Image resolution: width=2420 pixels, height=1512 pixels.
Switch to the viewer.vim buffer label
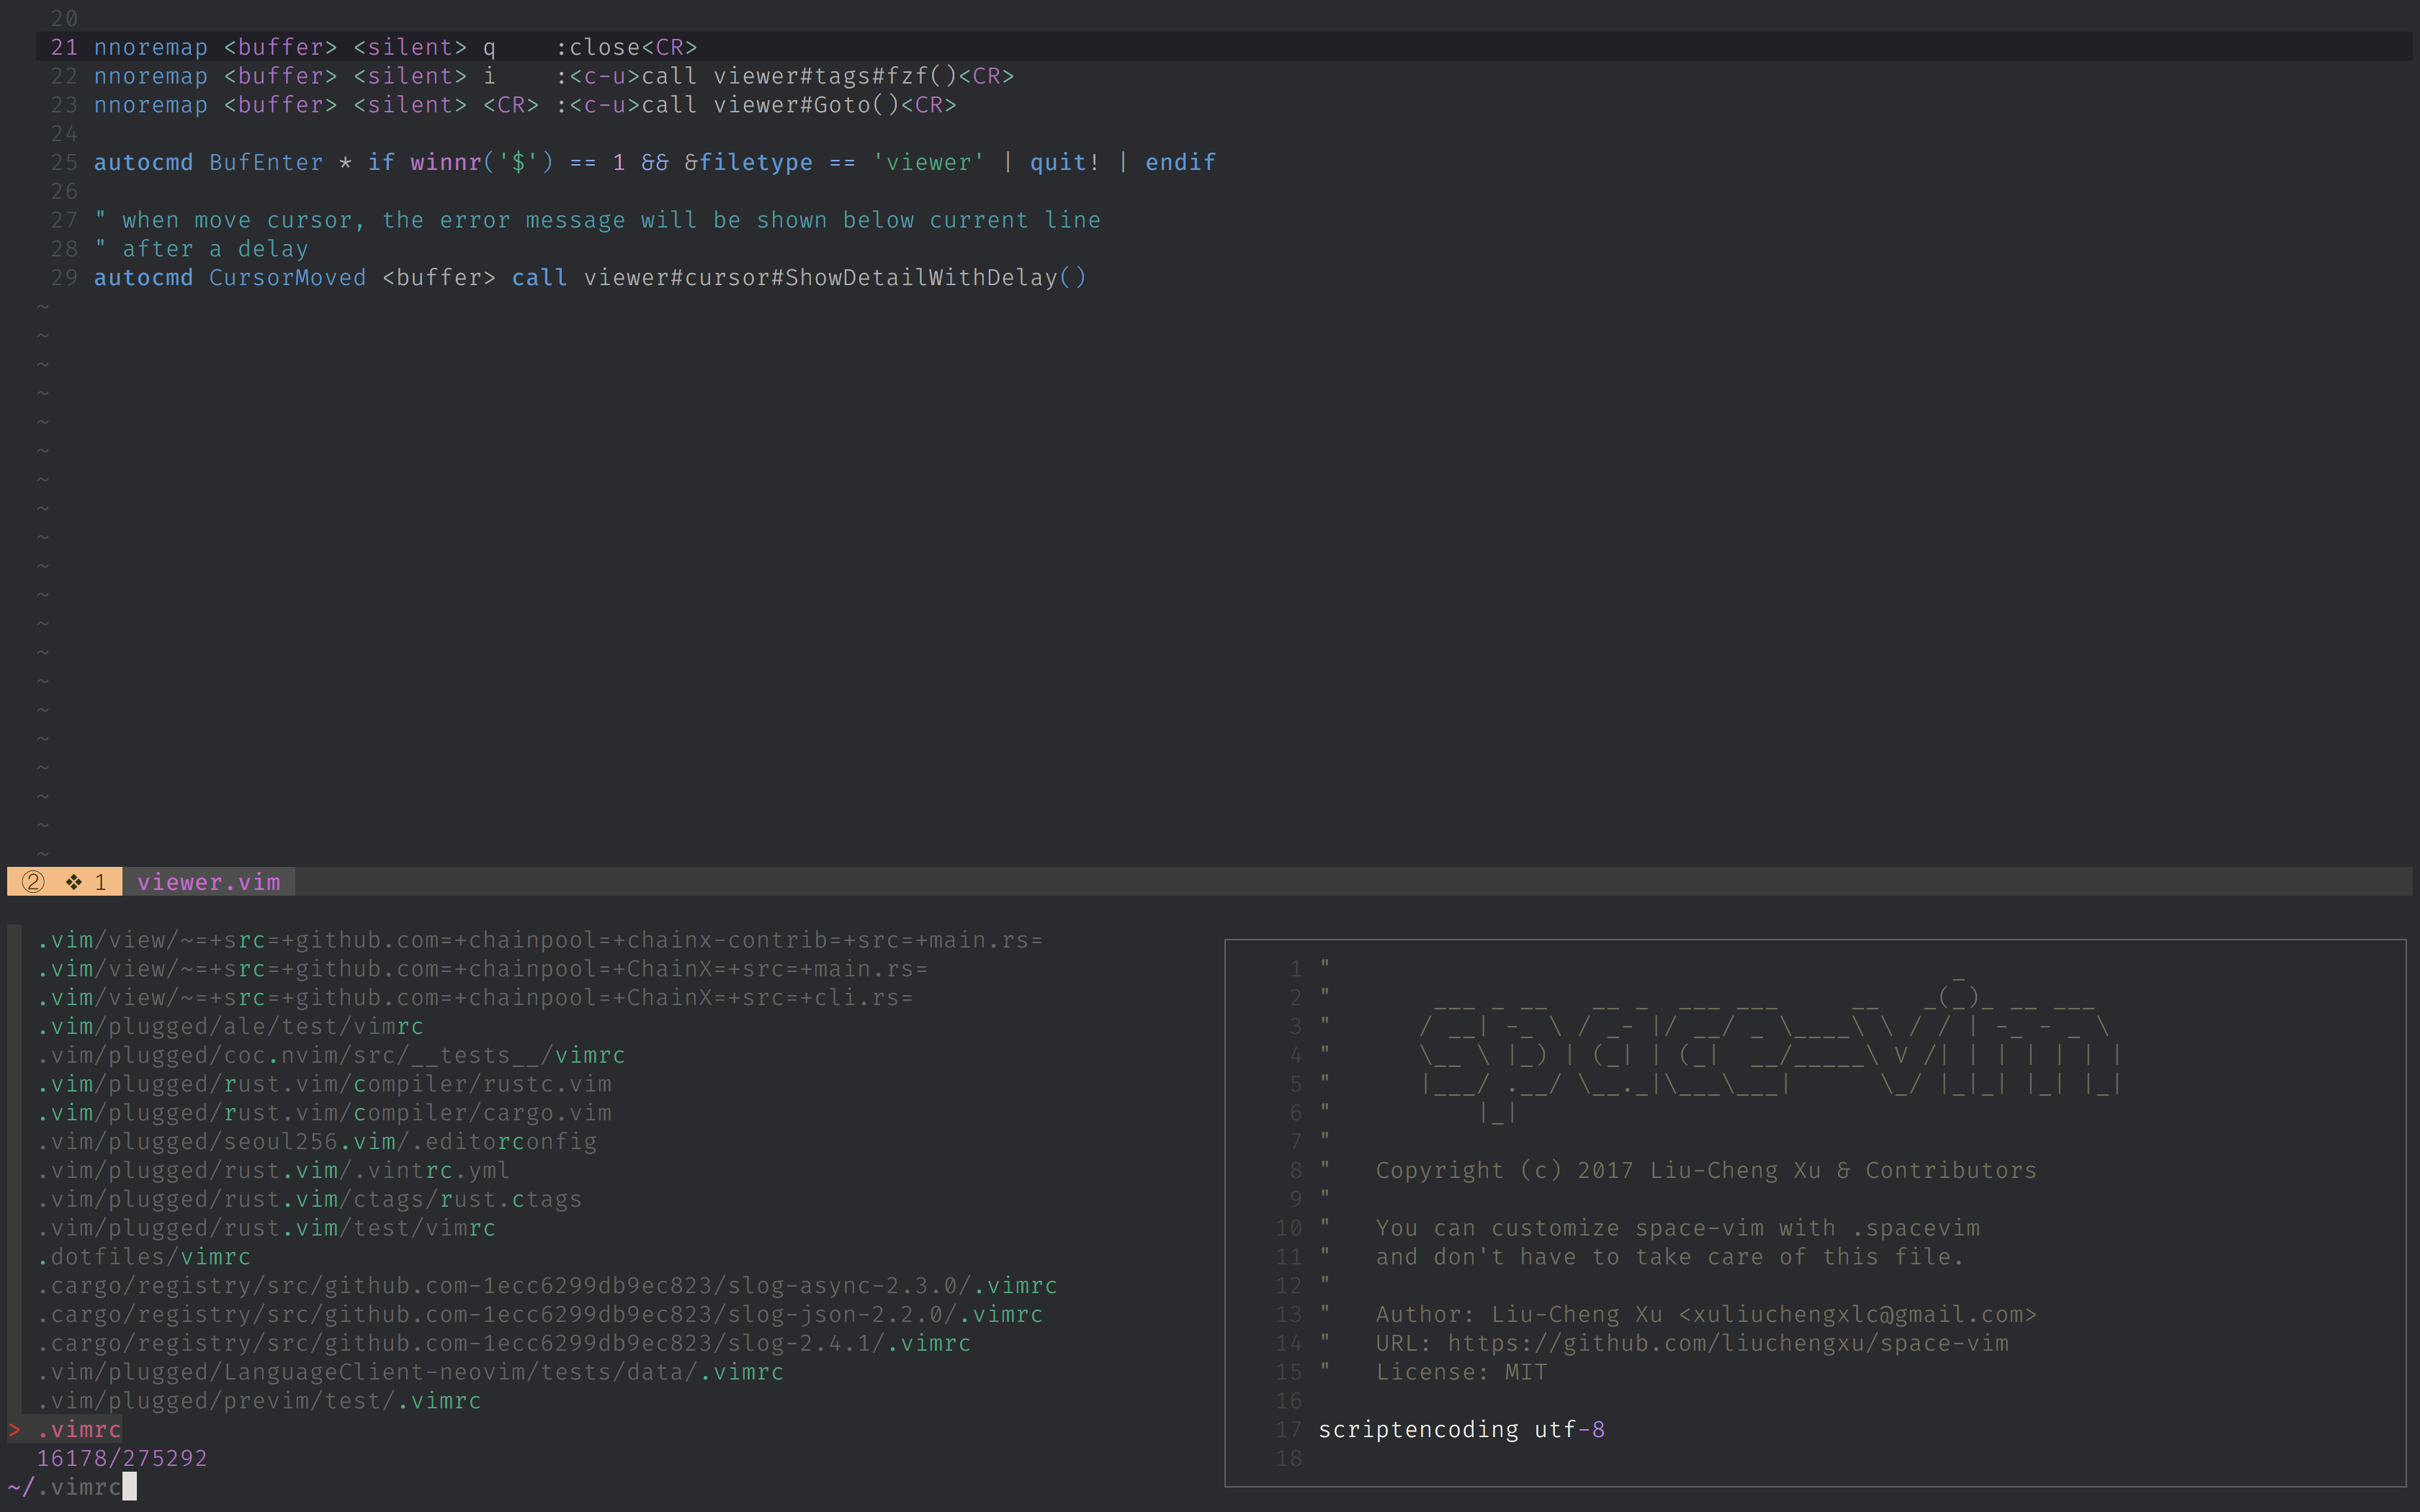208,882
